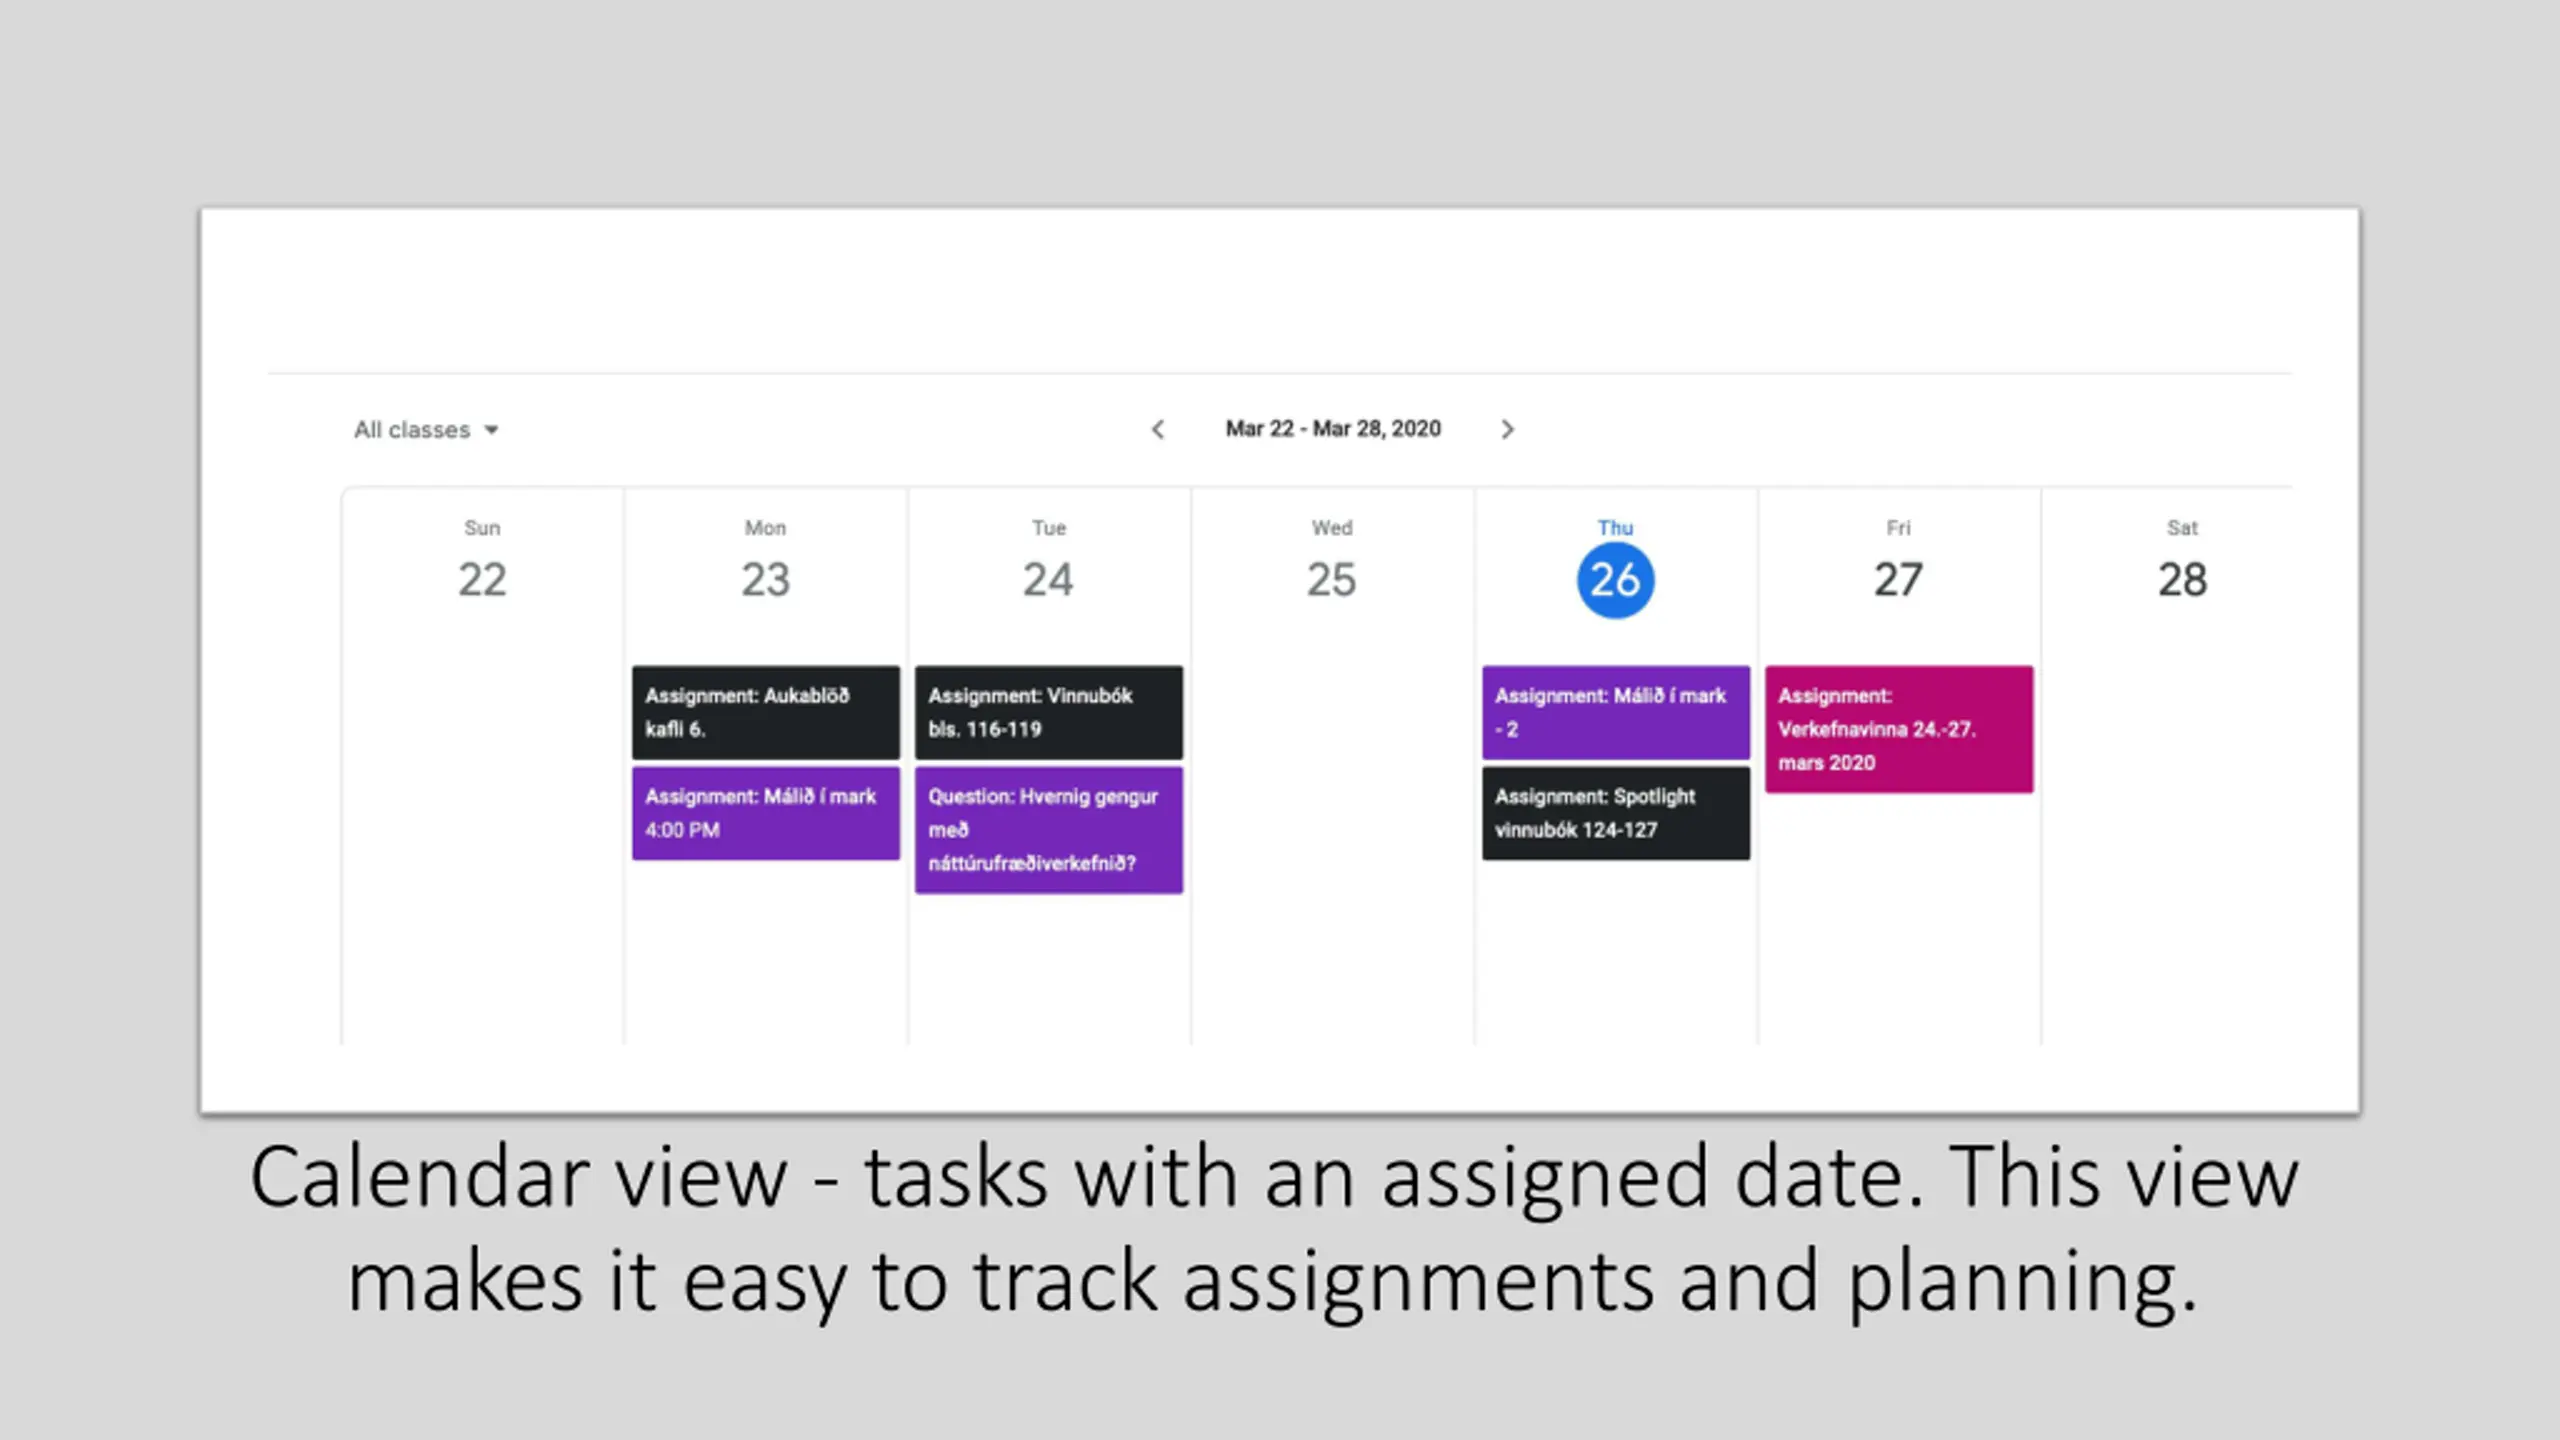Open assignment Málið í mark - 2
This screenshot has height=1440, width=2560.
pos(1616,712)
